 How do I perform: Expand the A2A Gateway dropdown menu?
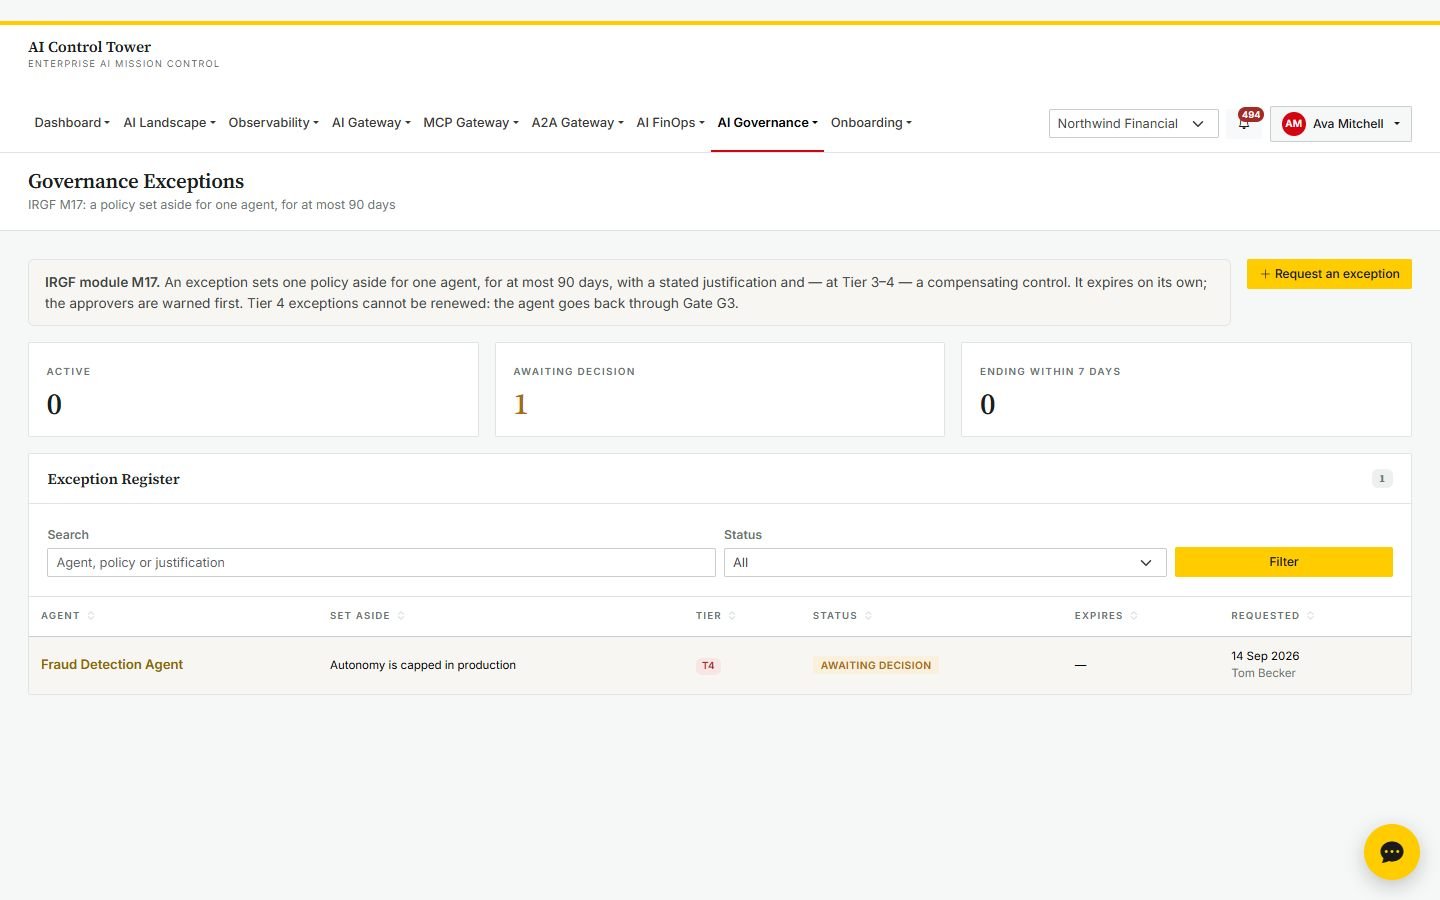(577, 123)
